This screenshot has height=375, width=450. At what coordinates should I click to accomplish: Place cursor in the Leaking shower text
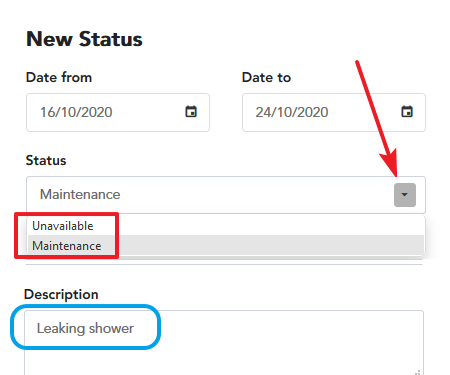pyautogui.click(x=85, y=329)
